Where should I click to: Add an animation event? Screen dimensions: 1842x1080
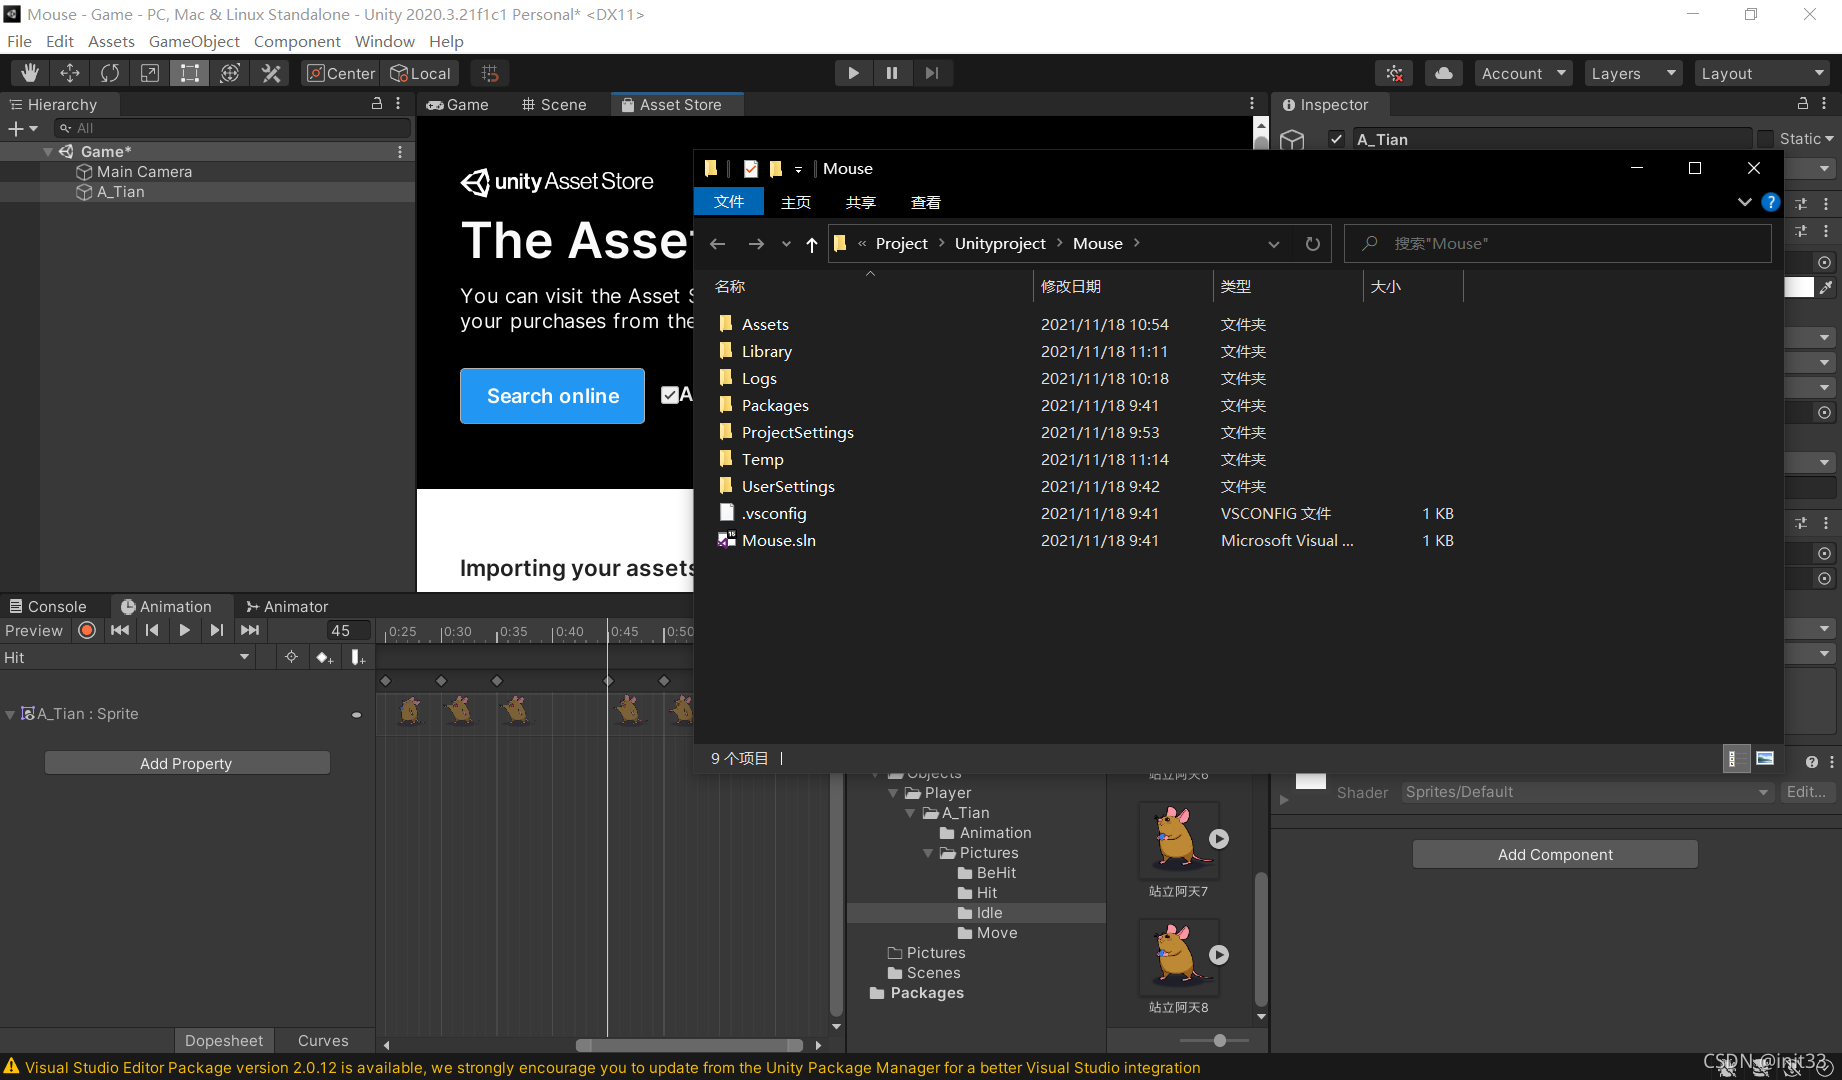tap(357, 657)
